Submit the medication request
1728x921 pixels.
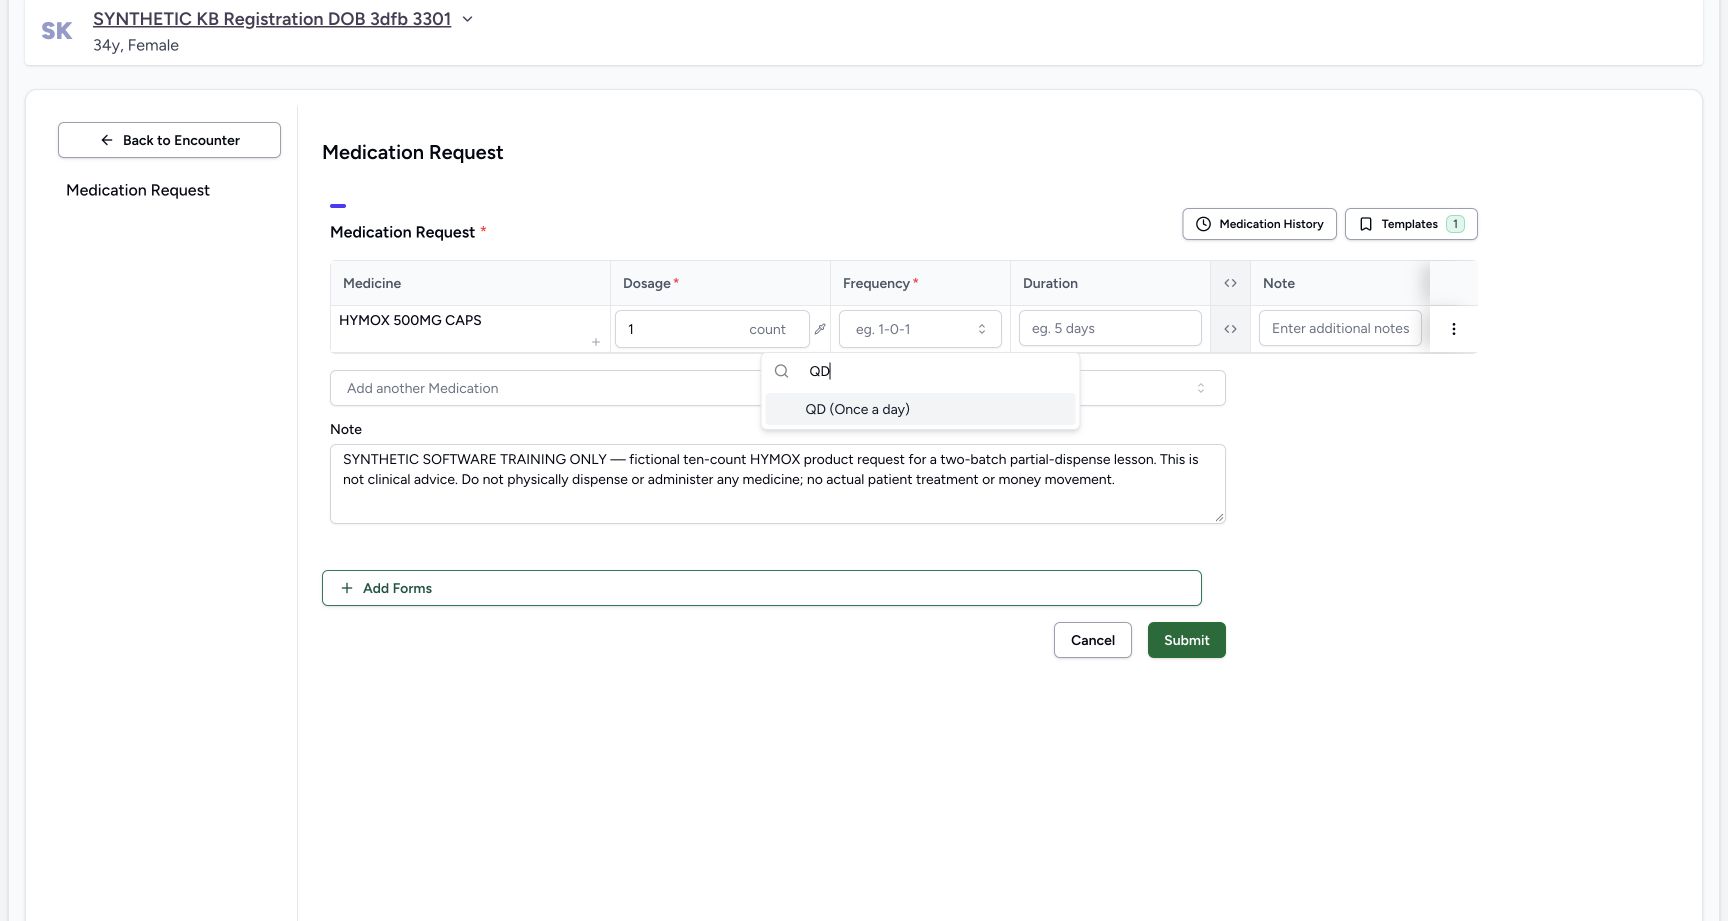[x=1187, y=640]
